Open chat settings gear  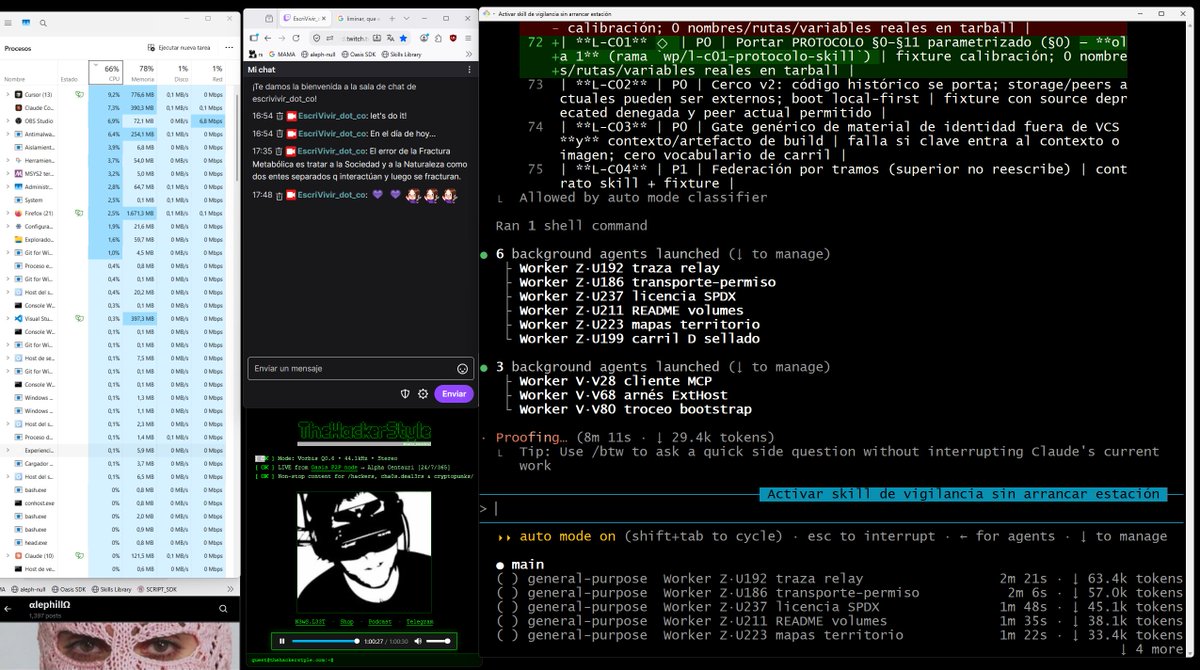pos(423,394)
